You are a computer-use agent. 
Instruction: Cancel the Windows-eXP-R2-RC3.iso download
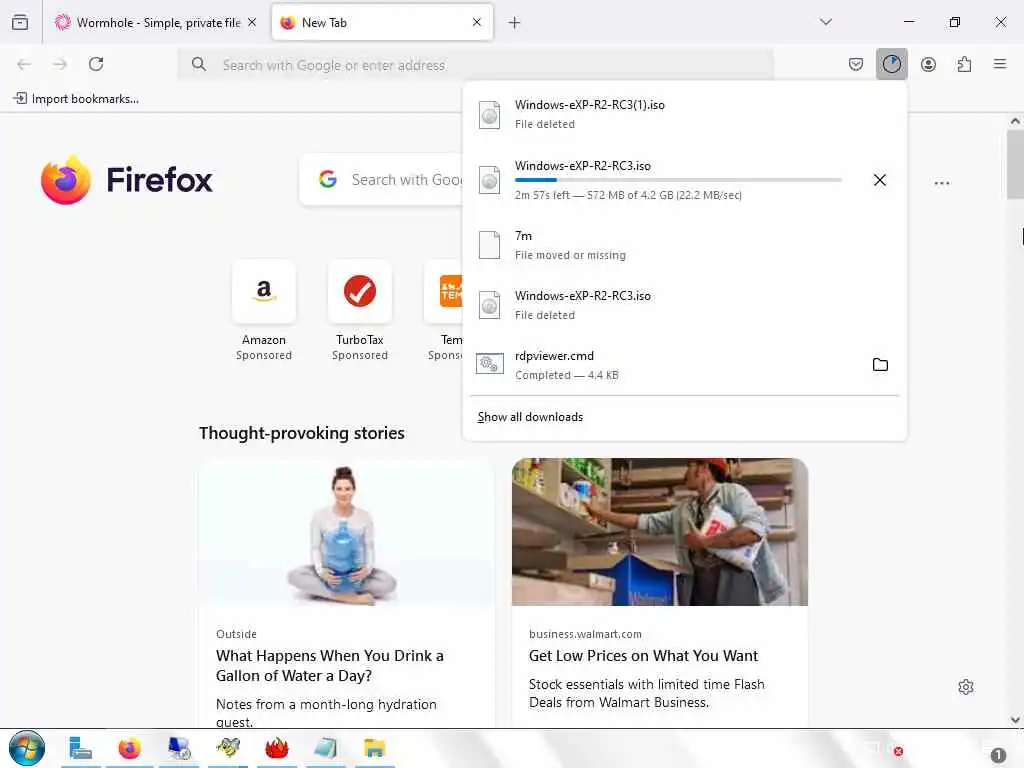(880, 180)
